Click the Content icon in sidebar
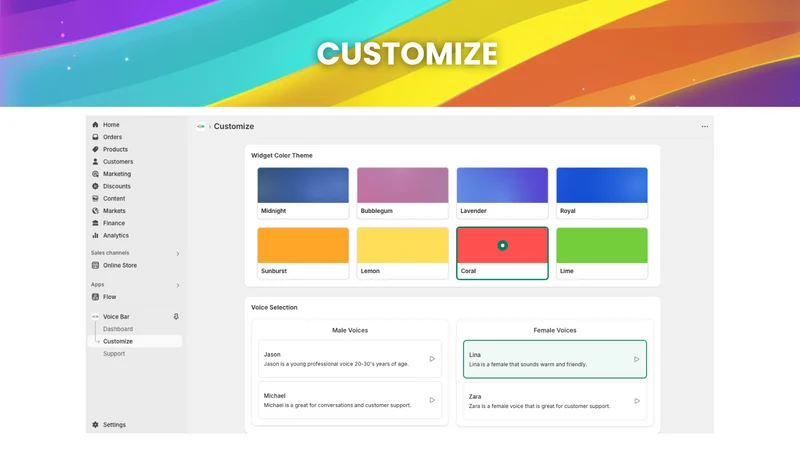The image size is (800, 450). point(95,198)
